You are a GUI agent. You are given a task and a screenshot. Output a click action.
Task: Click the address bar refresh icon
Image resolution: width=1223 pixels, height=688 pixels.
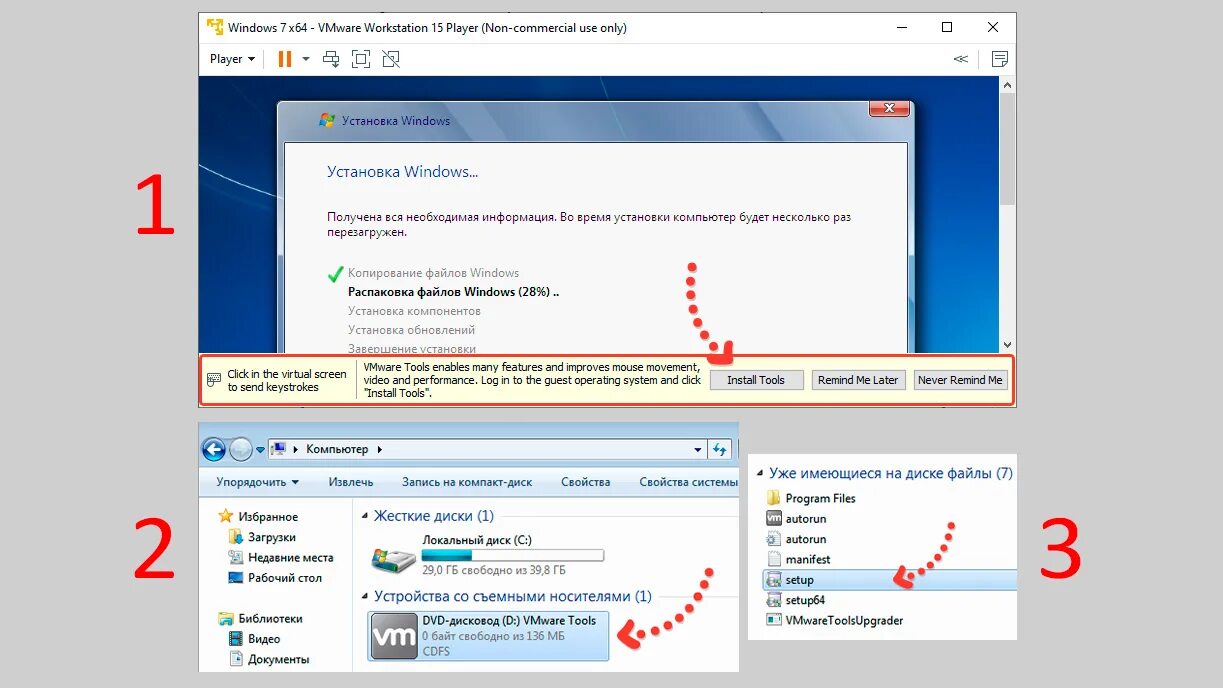click(x=720, y=450)
